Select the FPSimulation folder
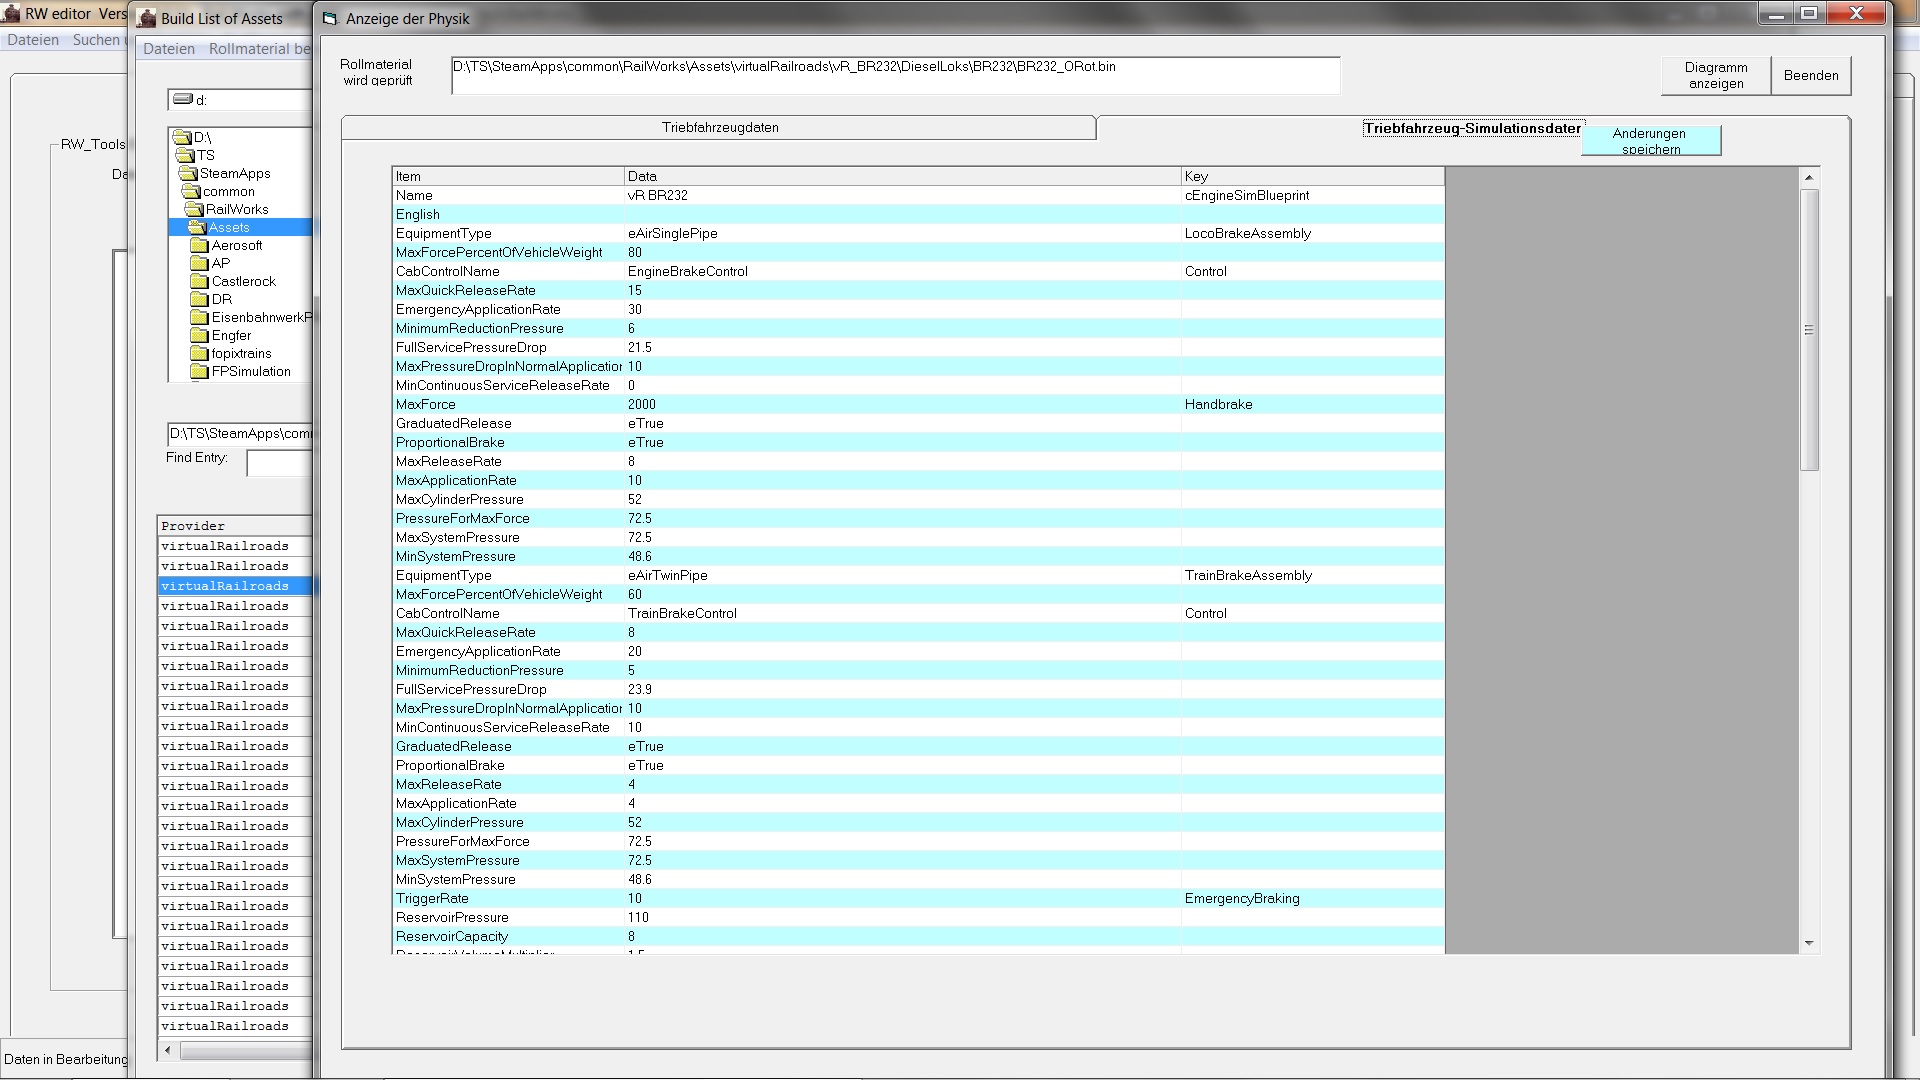Screen dimensions: 1920x1080 point(250,371)
